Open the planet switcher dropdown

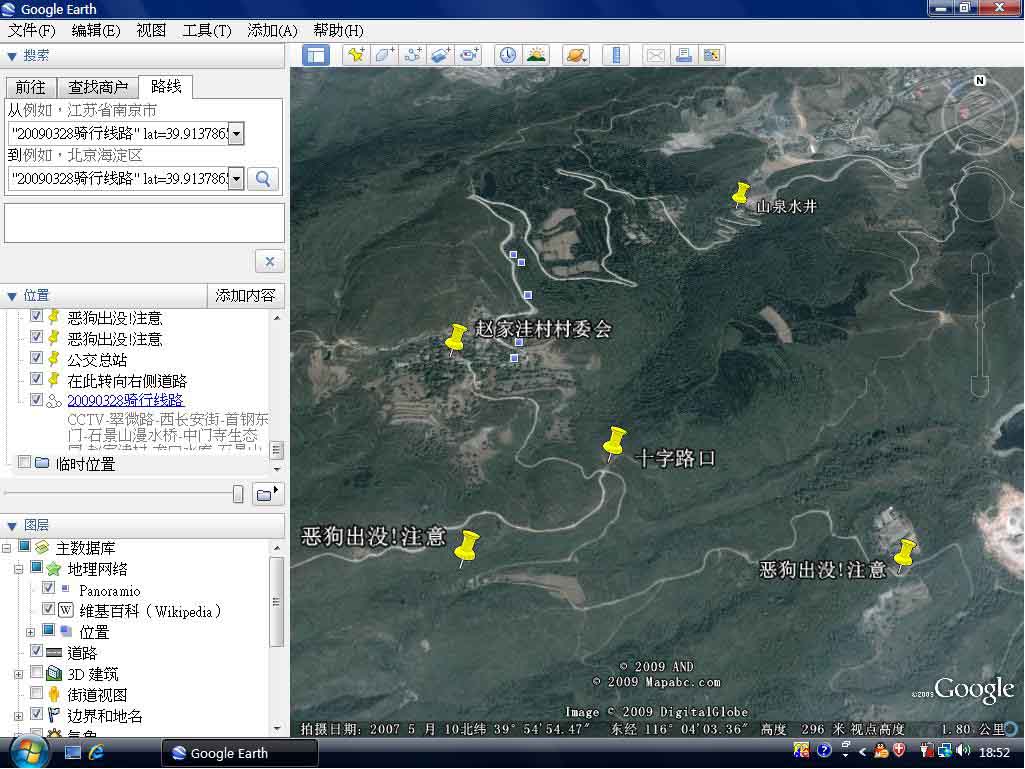coord(577,55)
